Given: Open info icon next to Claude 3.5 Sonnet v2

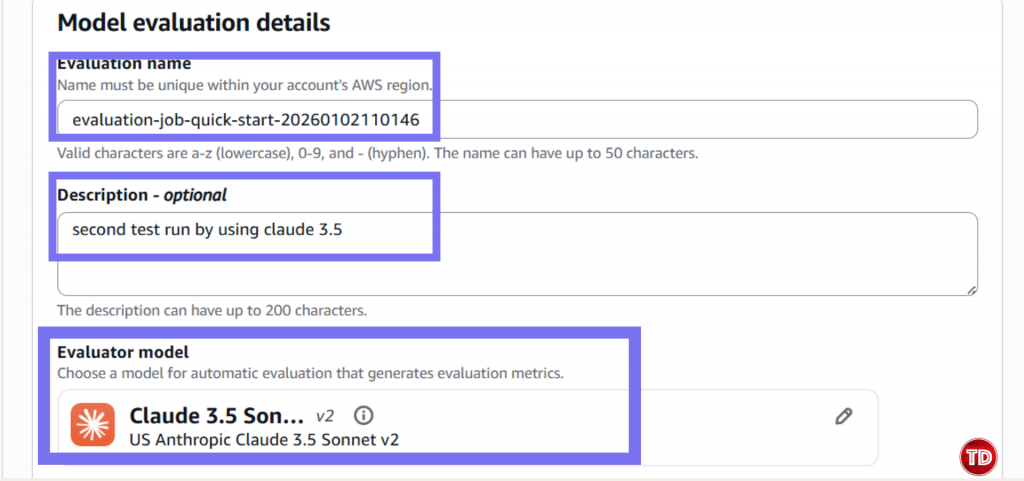Looking at the screenshot, I should tap(364, 415).
